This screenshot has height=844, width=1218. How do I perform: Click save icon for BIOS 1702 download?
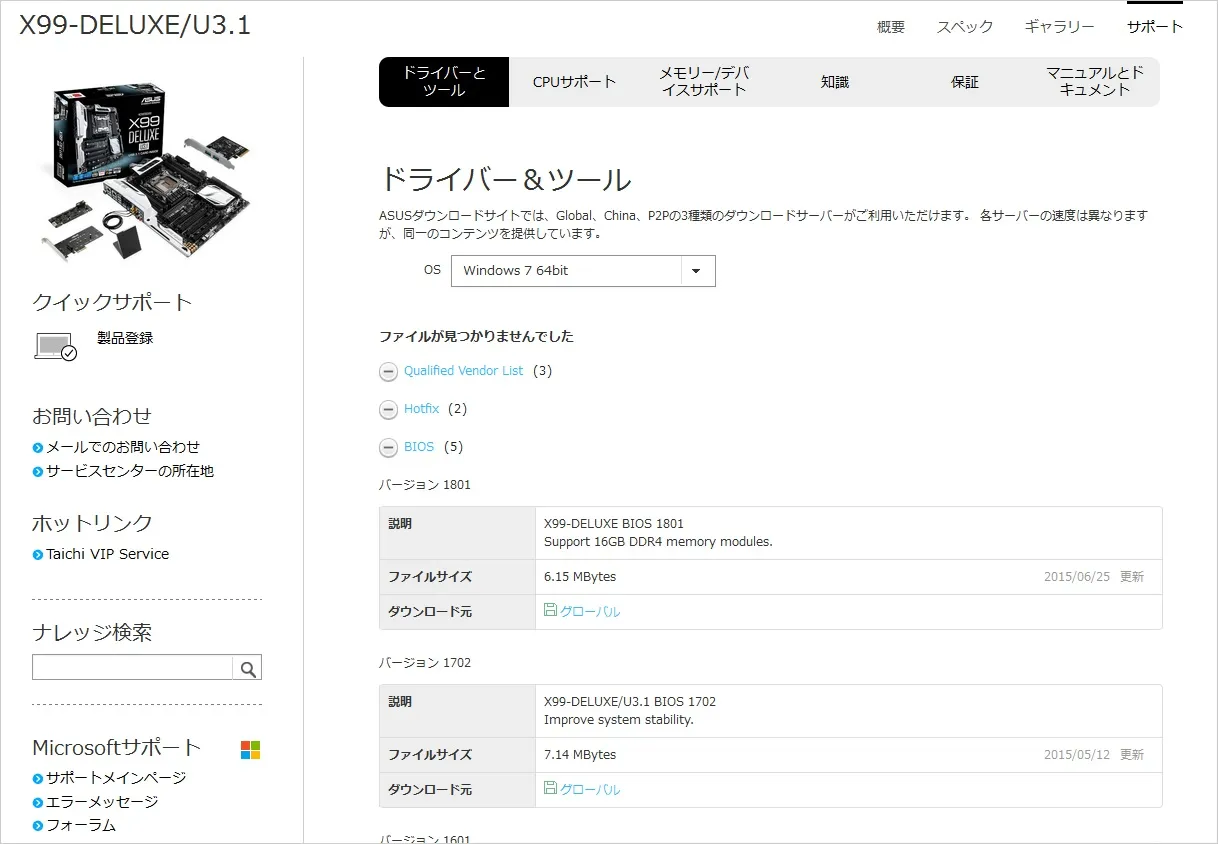pos(550,788)
